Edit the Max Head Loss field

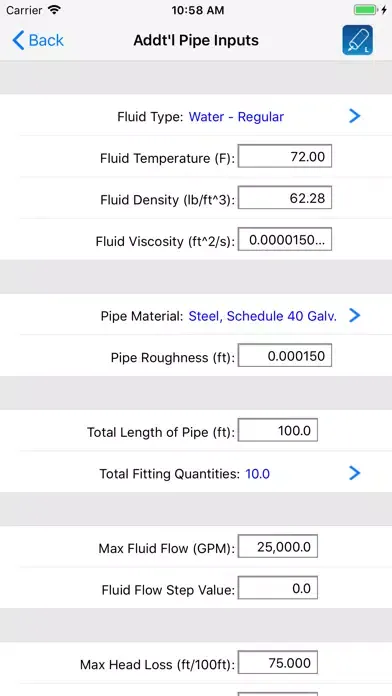(278, 663)
